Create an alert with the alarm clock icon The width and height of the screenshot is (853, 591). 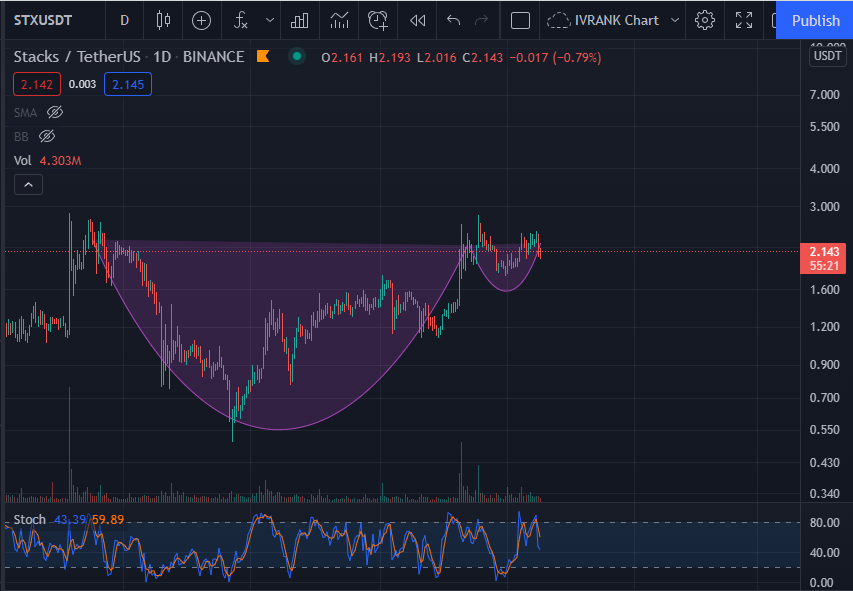(x=378, y=21)
